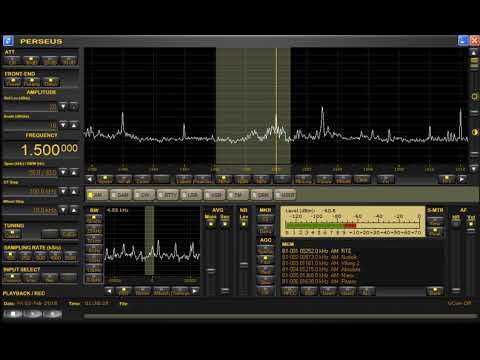
Task: Click the Perseus application icon in title bar
Action: (8, 41)
